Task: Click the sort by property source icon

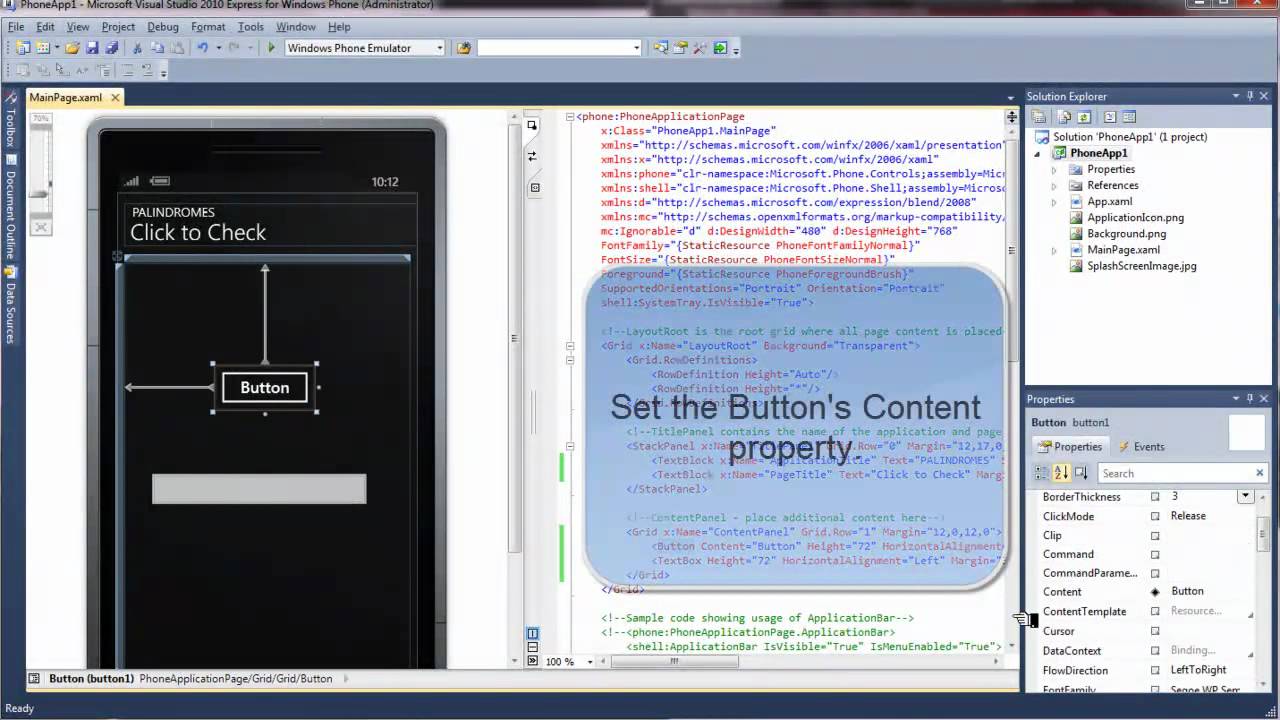Action: pos(1081,473)
